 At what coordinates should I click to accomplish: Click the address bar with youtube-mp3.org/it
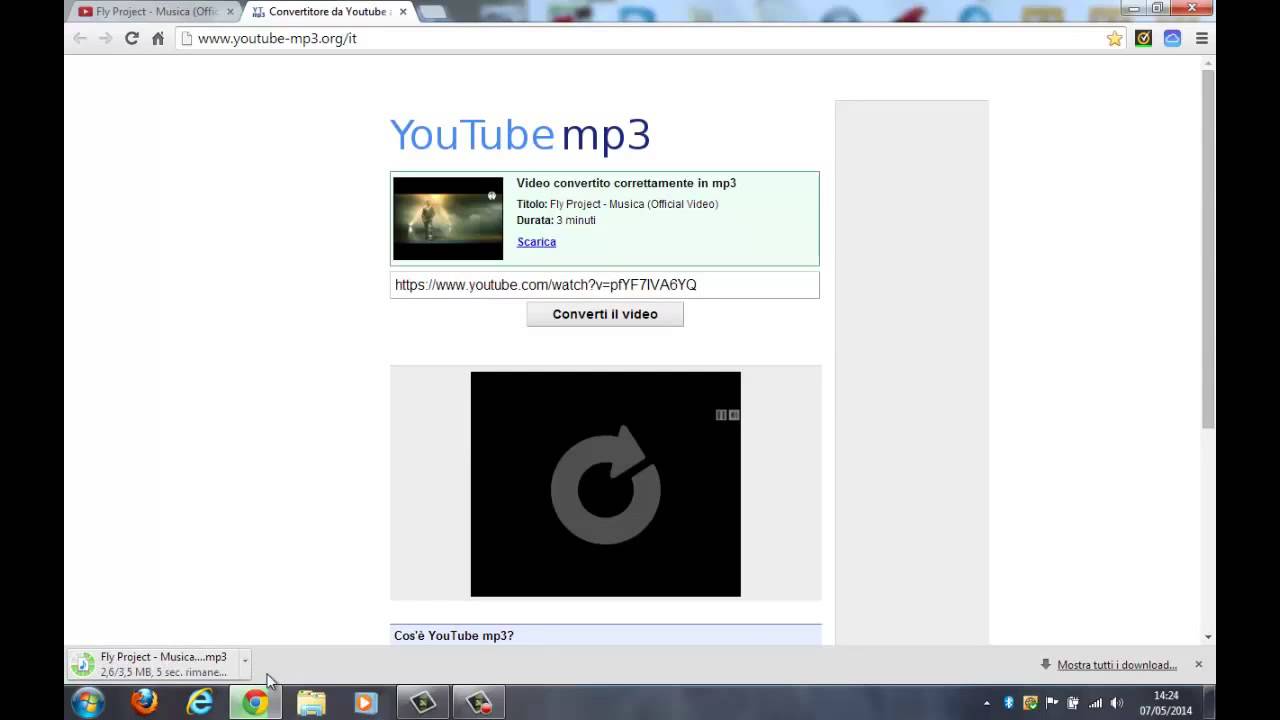point(640,38)
